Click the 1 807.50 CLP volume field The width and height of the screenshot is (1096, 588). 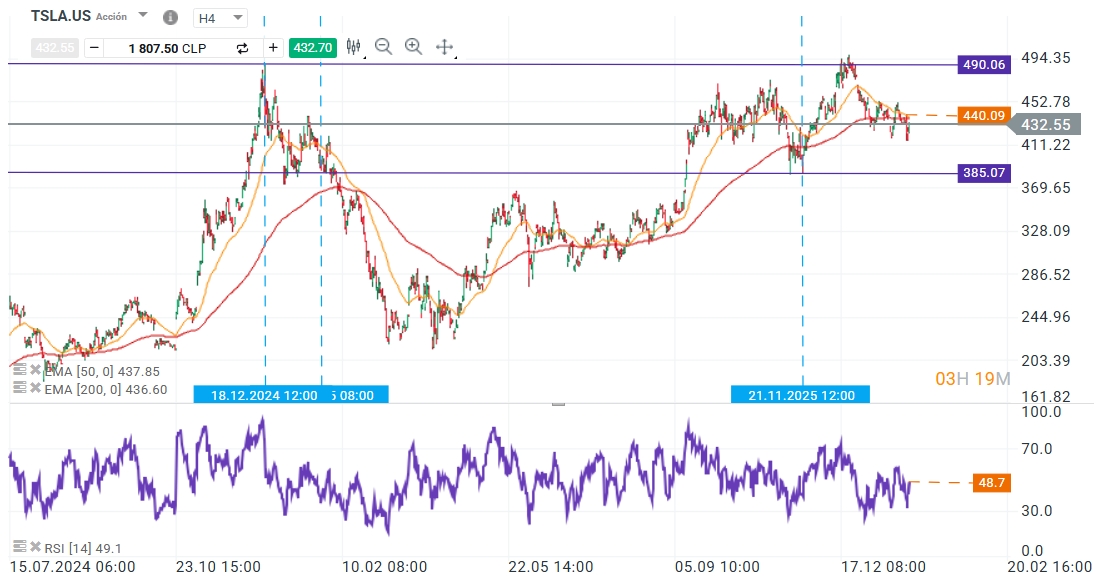click(x=167, y=47)
